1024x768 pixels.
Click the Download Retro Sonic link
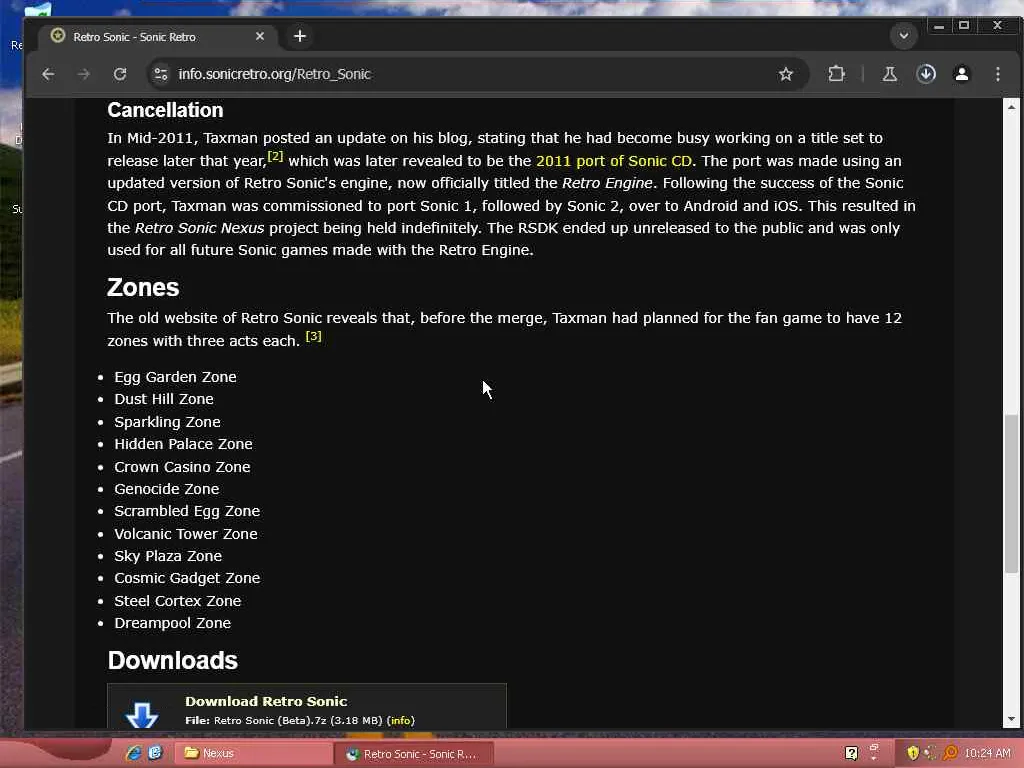pyautogui.click(x=266, y=701)
